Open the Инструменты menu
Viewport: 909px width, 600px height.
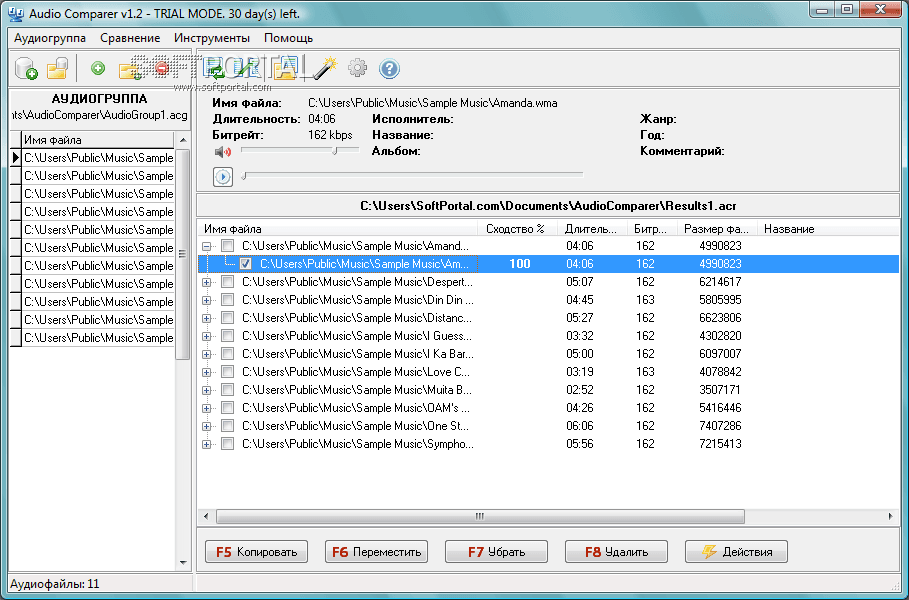[212, 38]
